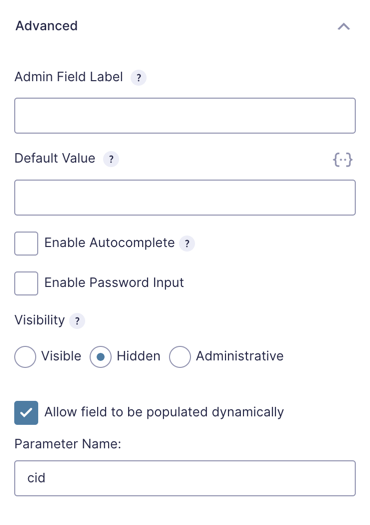The width and height of the screenshot is (370, 525).
Task: Click the 'Administrative' option label text
Action: point(240,356)
